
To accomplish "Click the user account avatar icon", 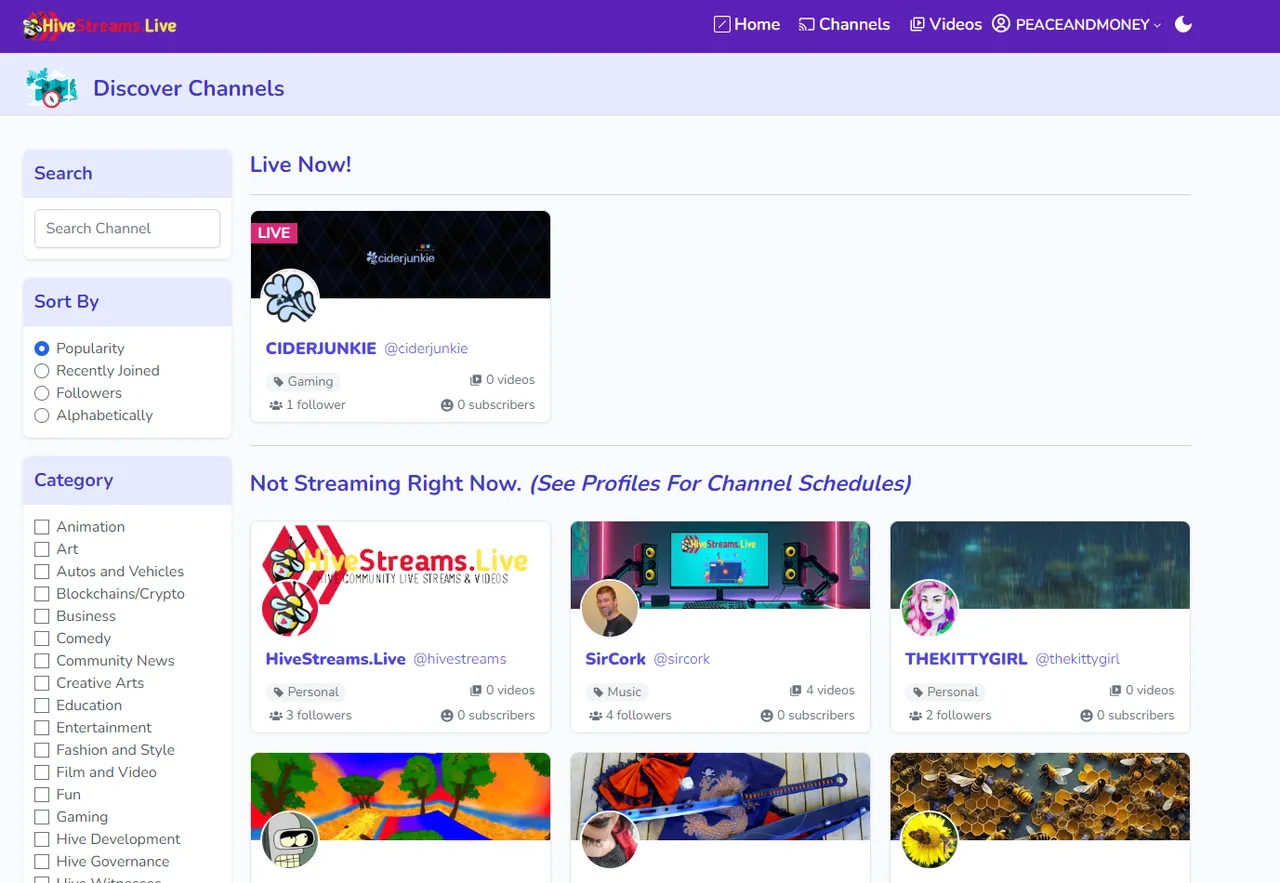I will [1001, 24].
